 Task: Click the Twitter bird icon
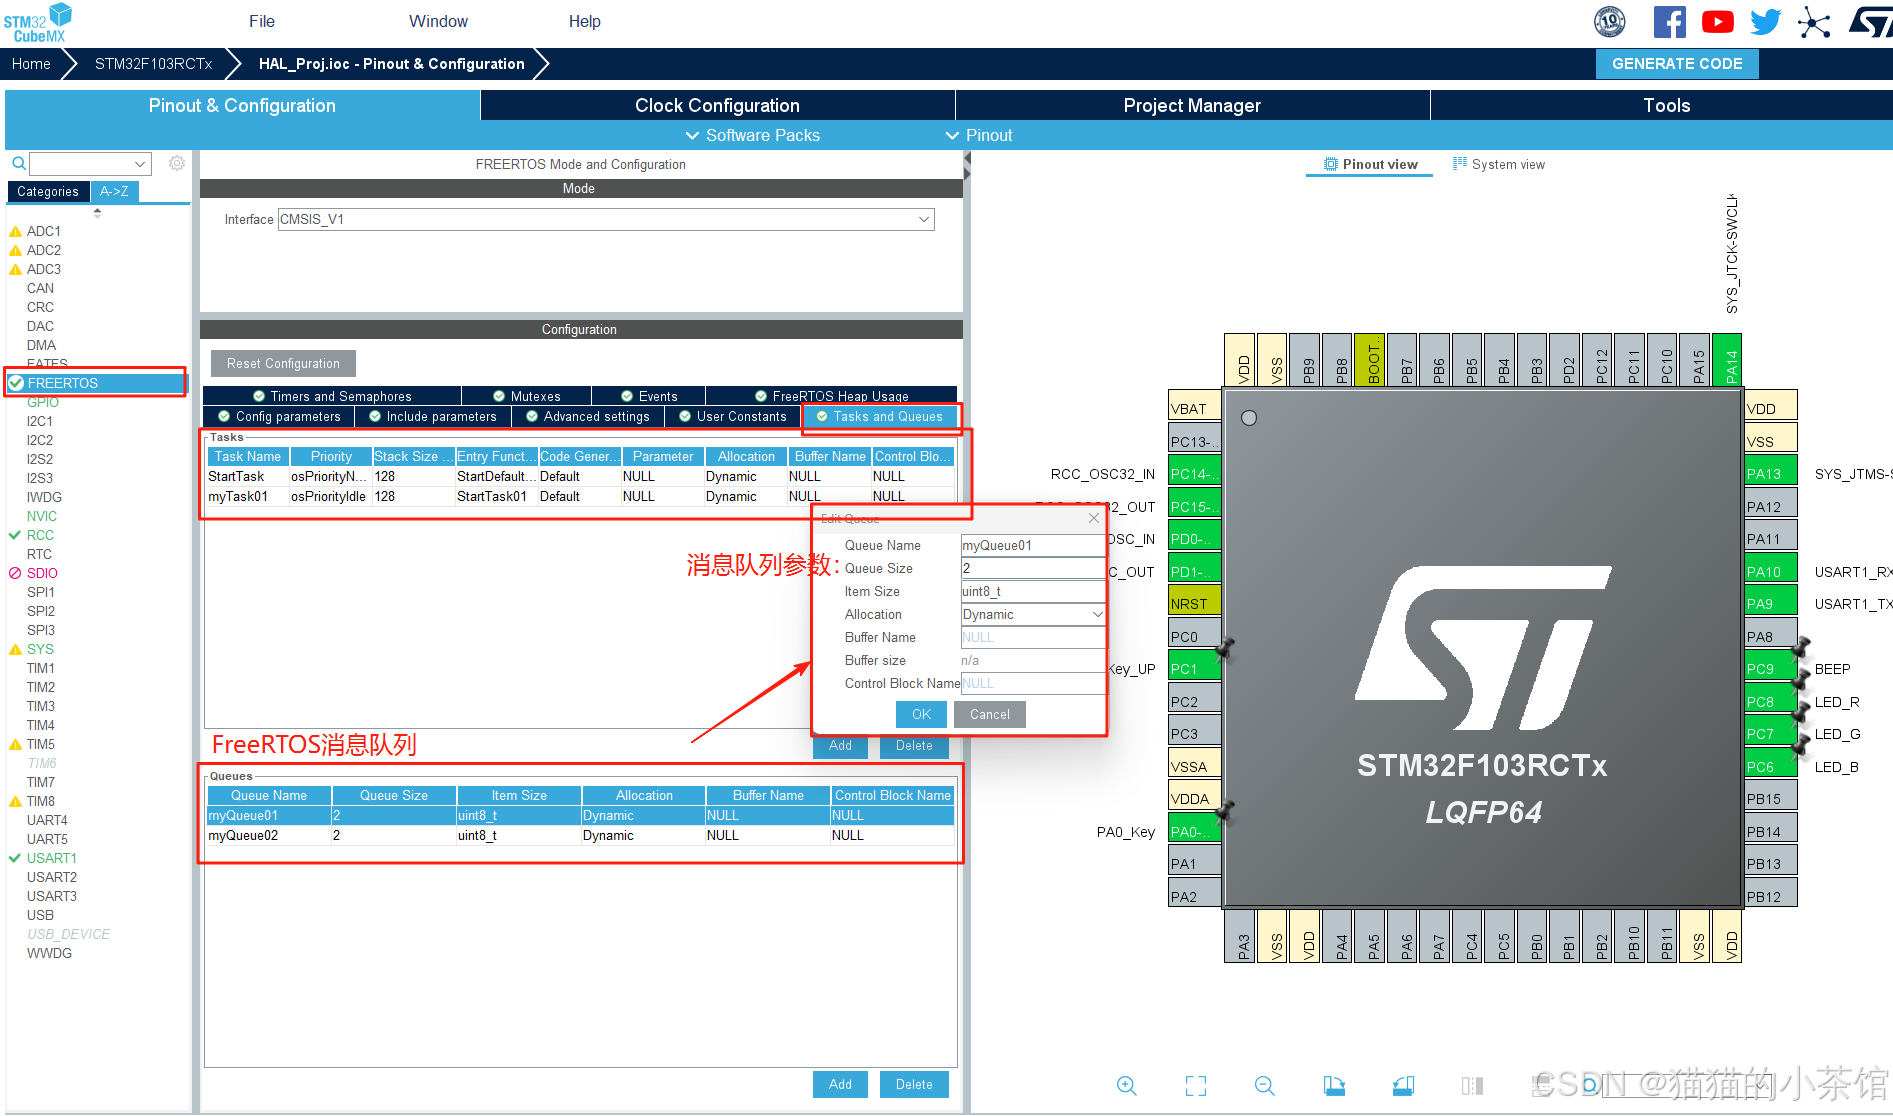1765,21
